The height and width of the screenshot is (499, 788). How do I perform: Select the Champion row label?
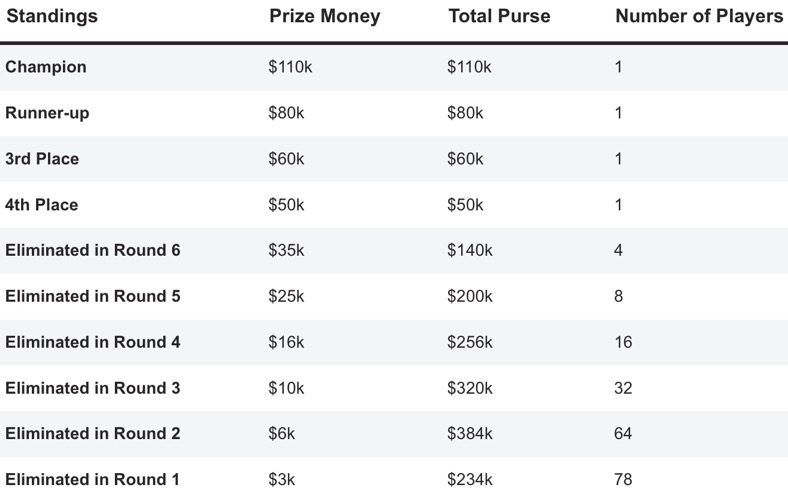click(46, 67)
